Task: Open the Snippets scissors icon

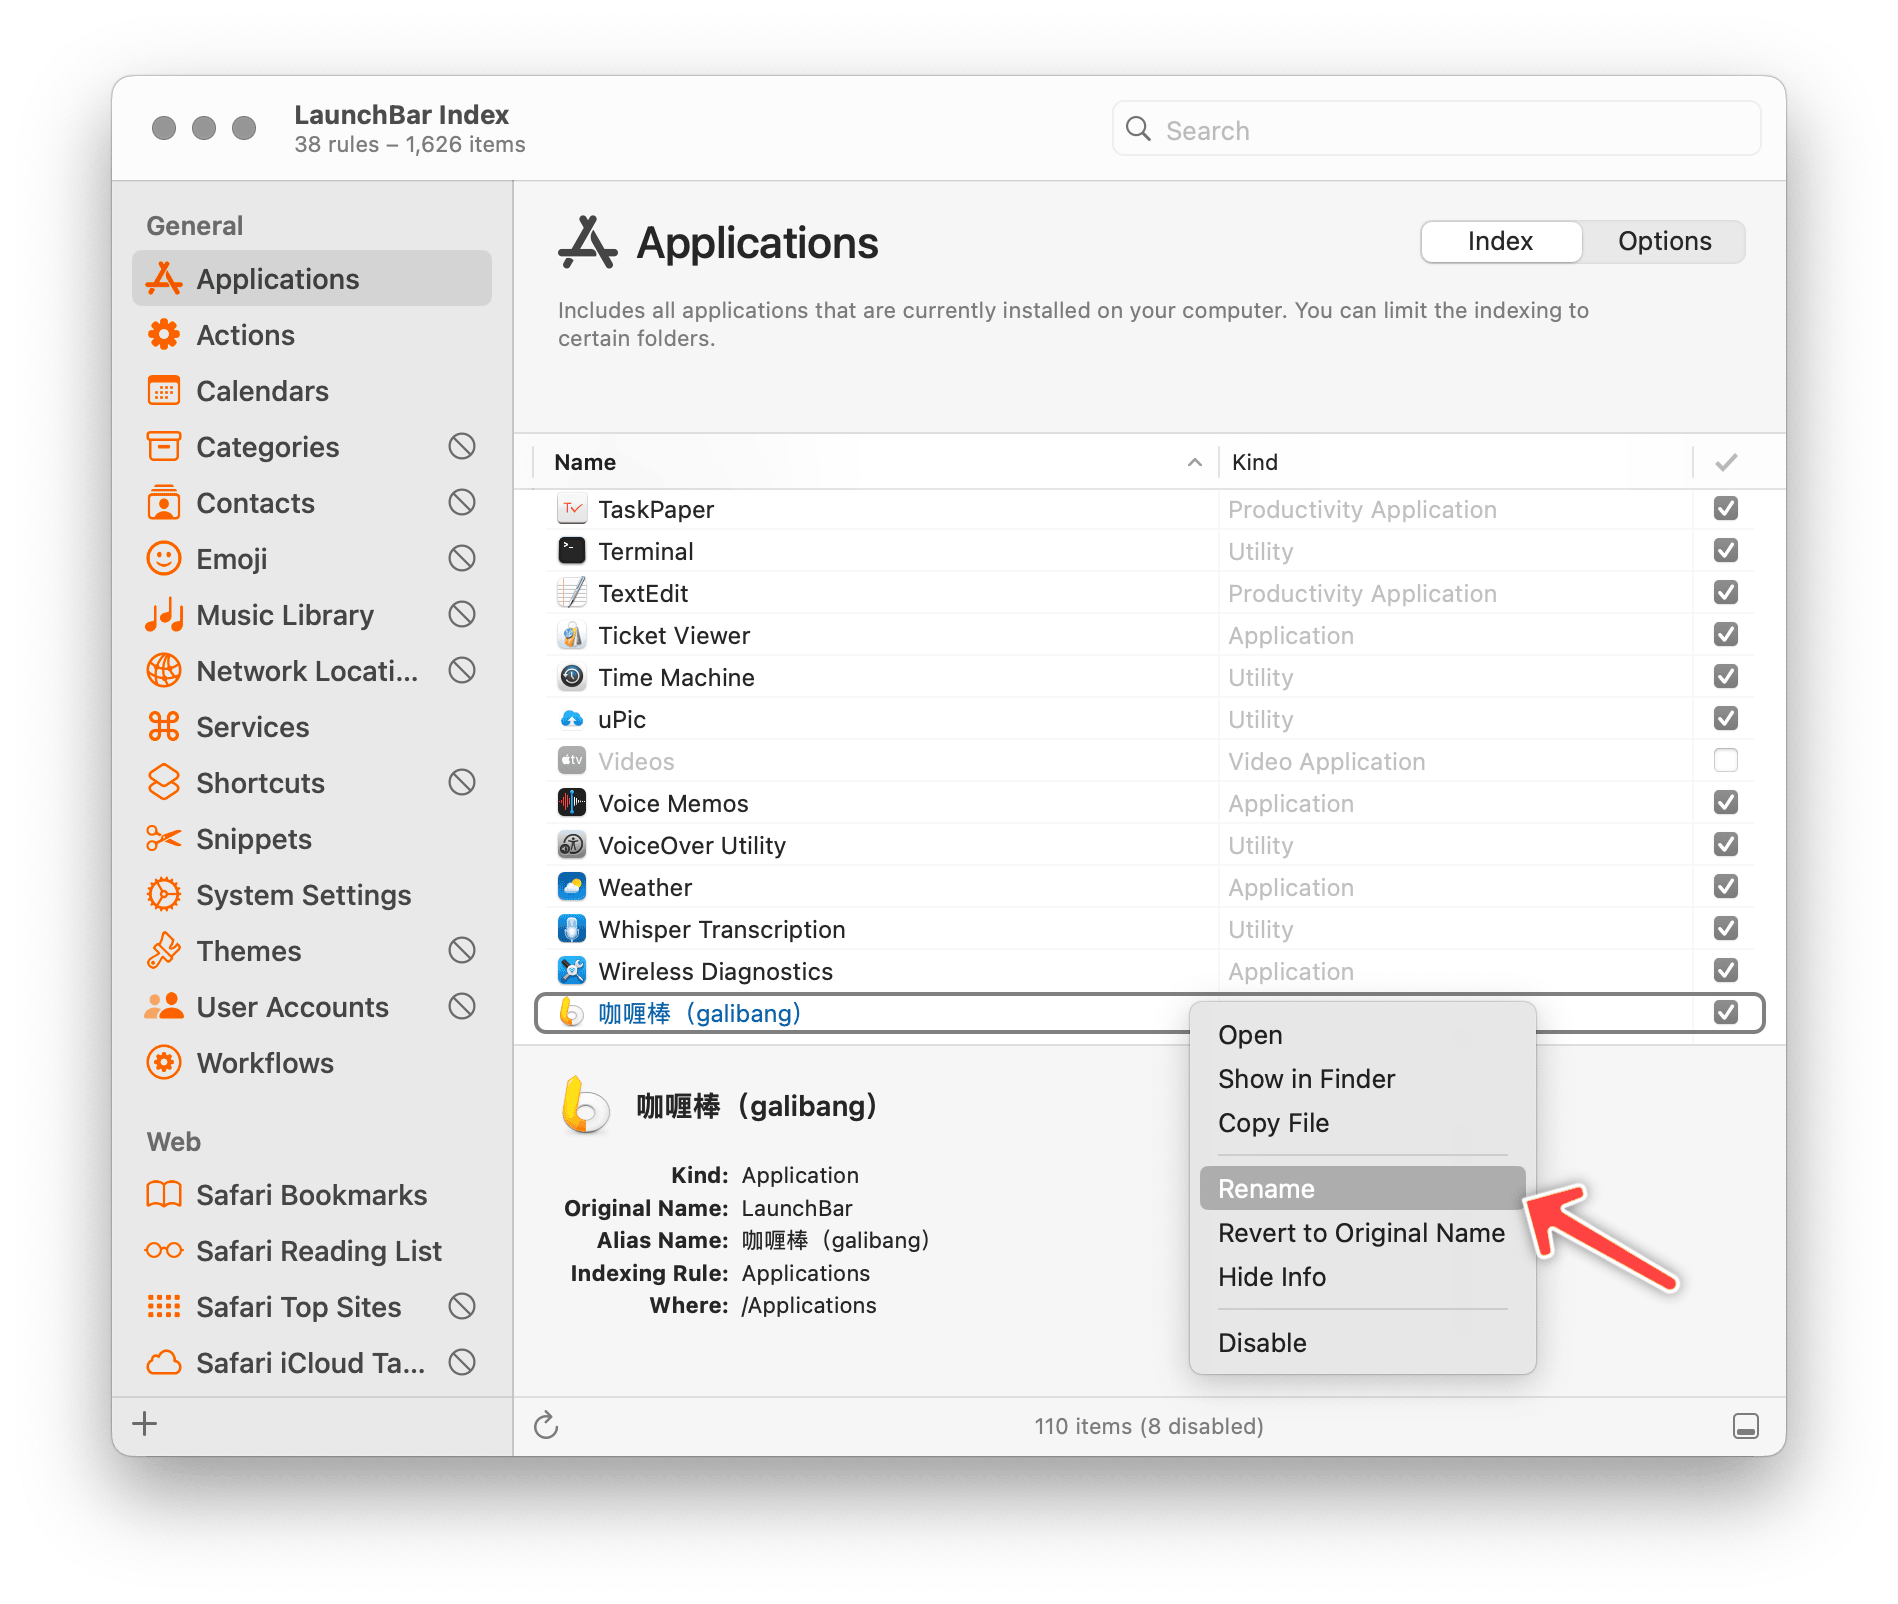Action: [164, 839]
